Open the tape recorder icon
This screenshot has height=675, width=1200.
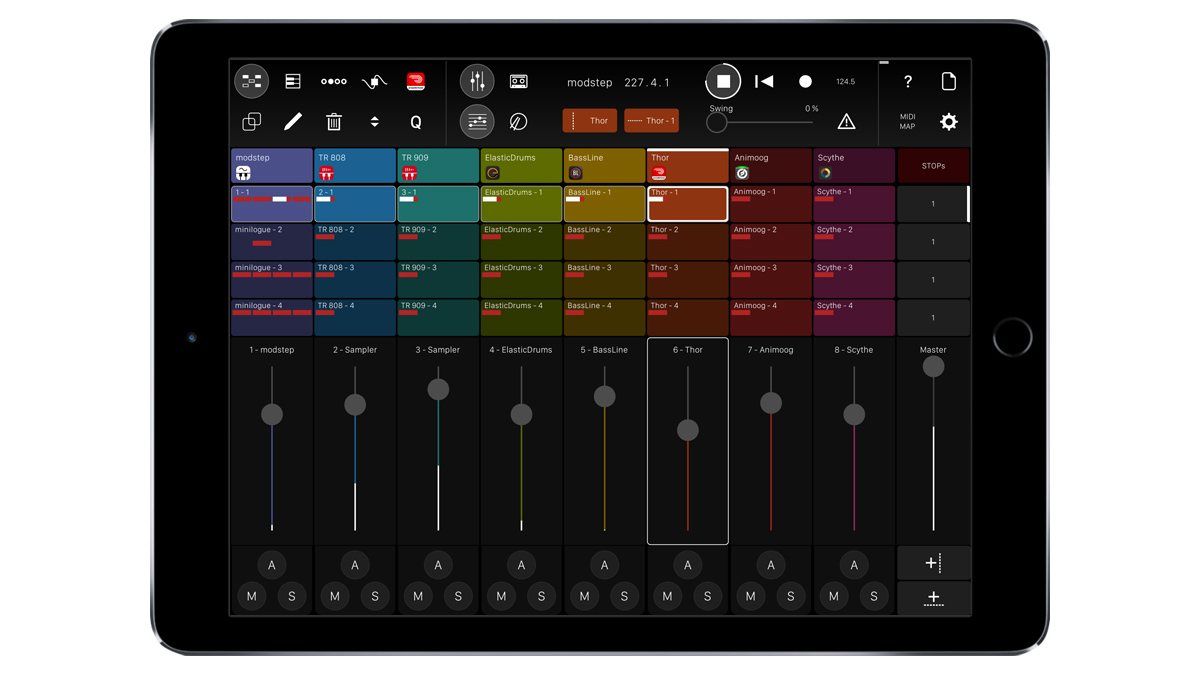519,81
